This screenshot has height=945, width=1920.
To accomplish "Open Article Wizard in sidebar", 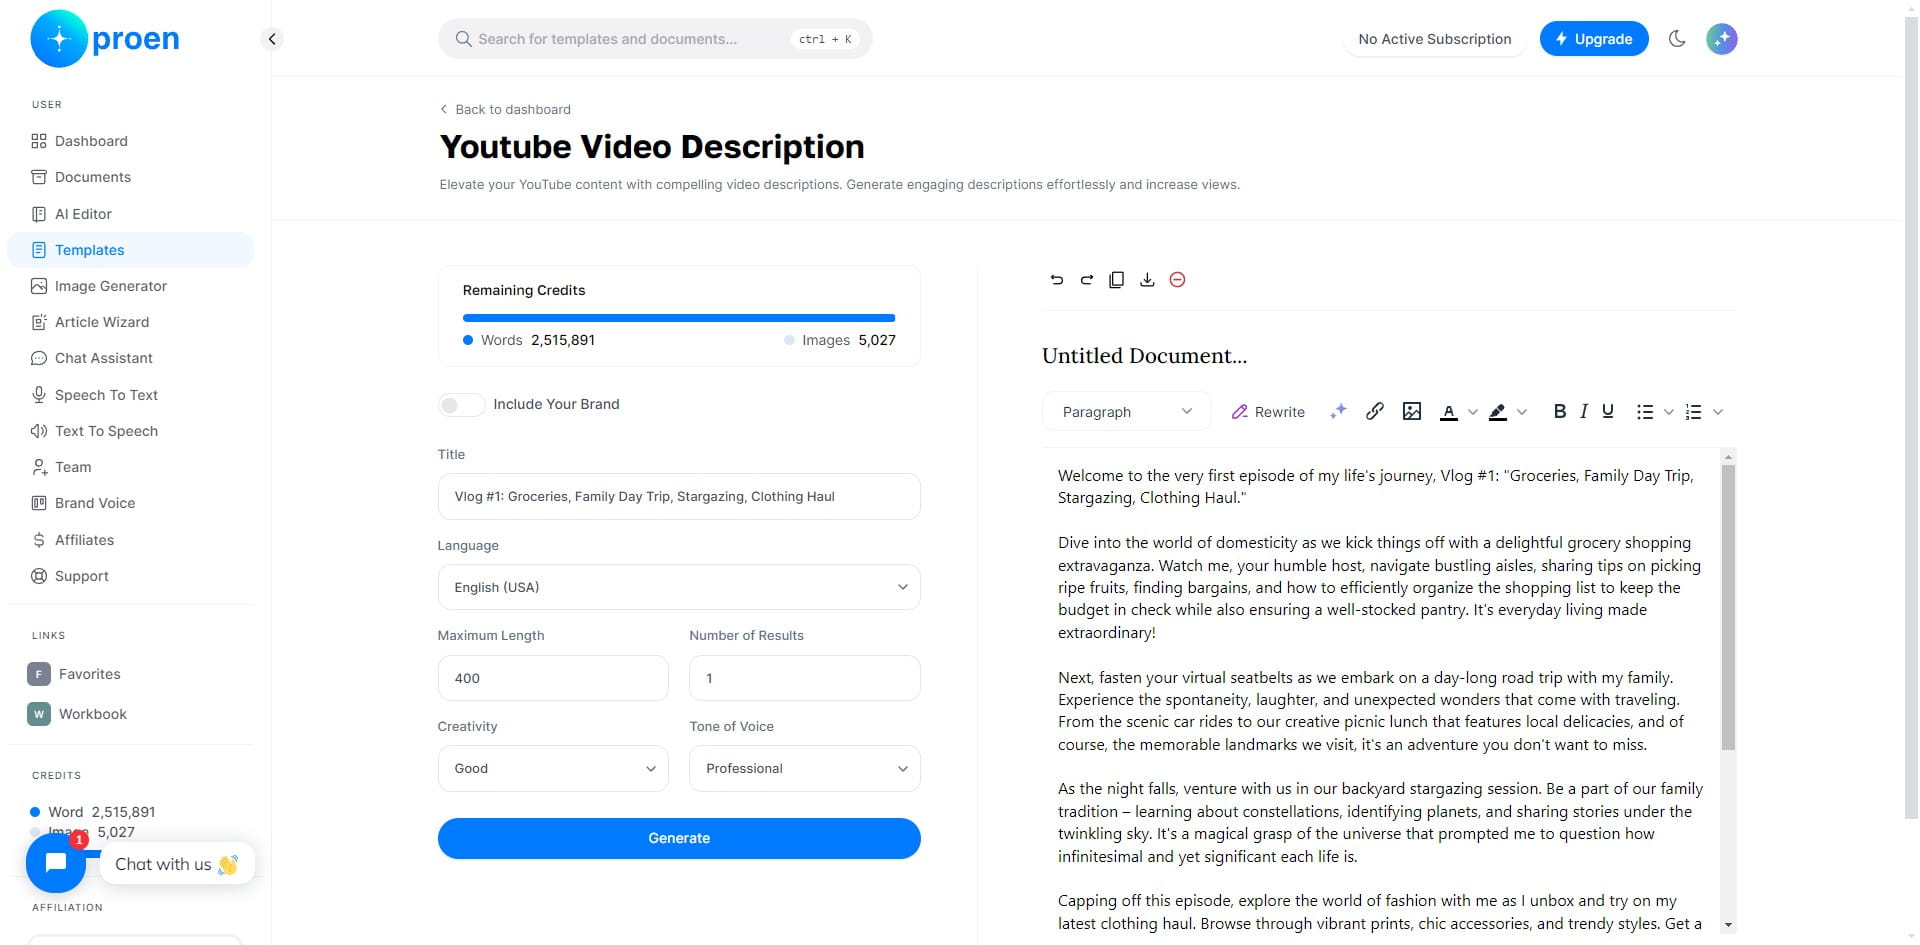I will [x=130, y=322].
